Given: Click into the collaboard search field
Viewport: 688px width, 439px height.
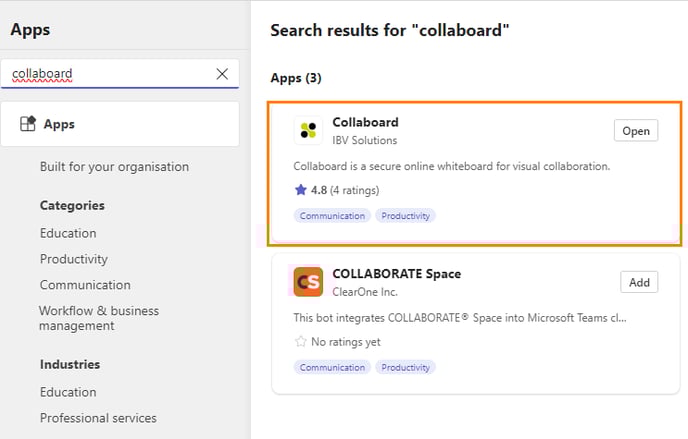Looking at the screenshot, I should (110, 74).
